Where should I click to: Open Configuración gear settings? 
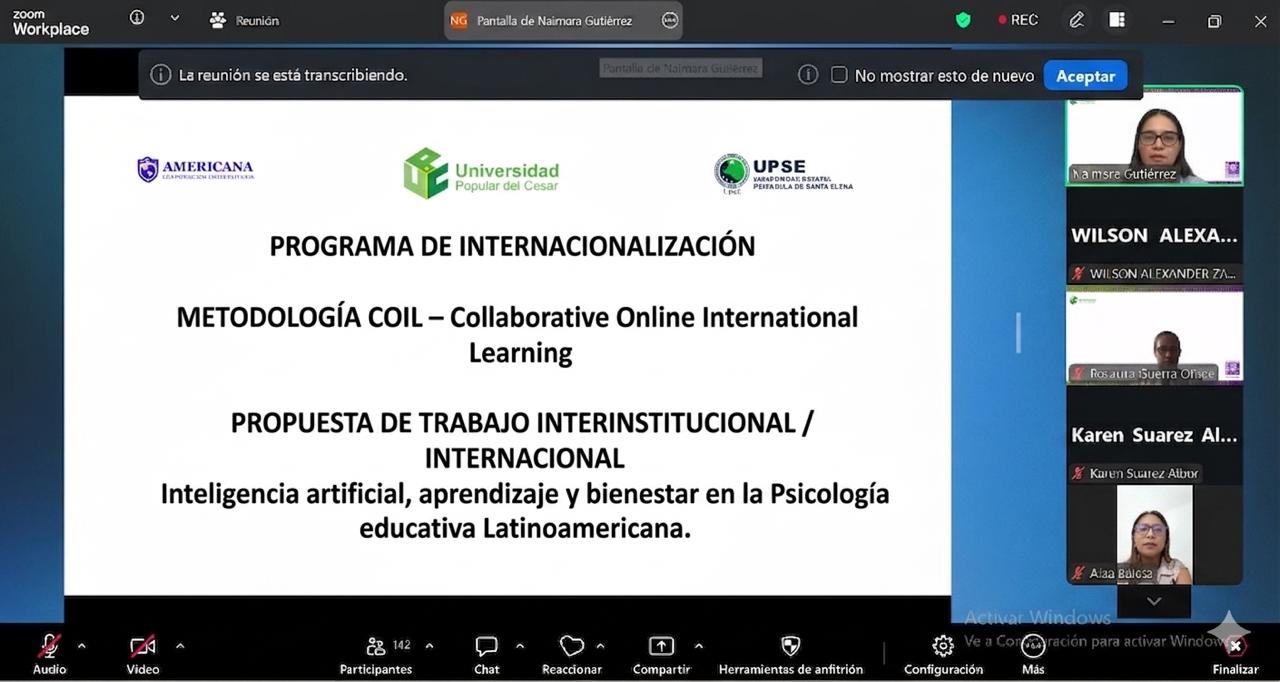(943, 646)
